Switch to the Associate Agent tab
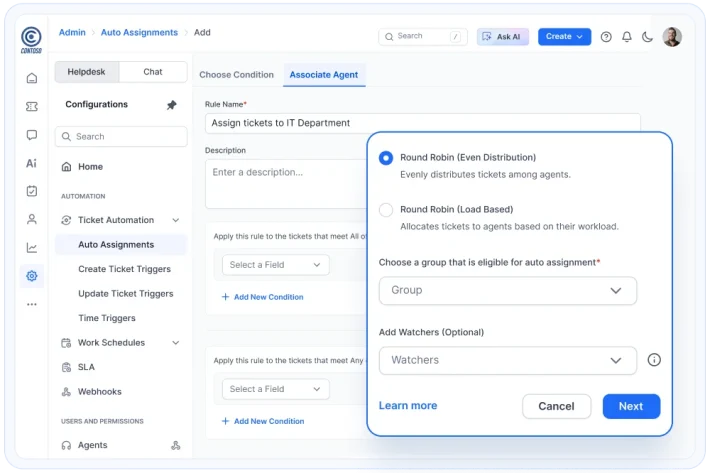 click(324, 75)
